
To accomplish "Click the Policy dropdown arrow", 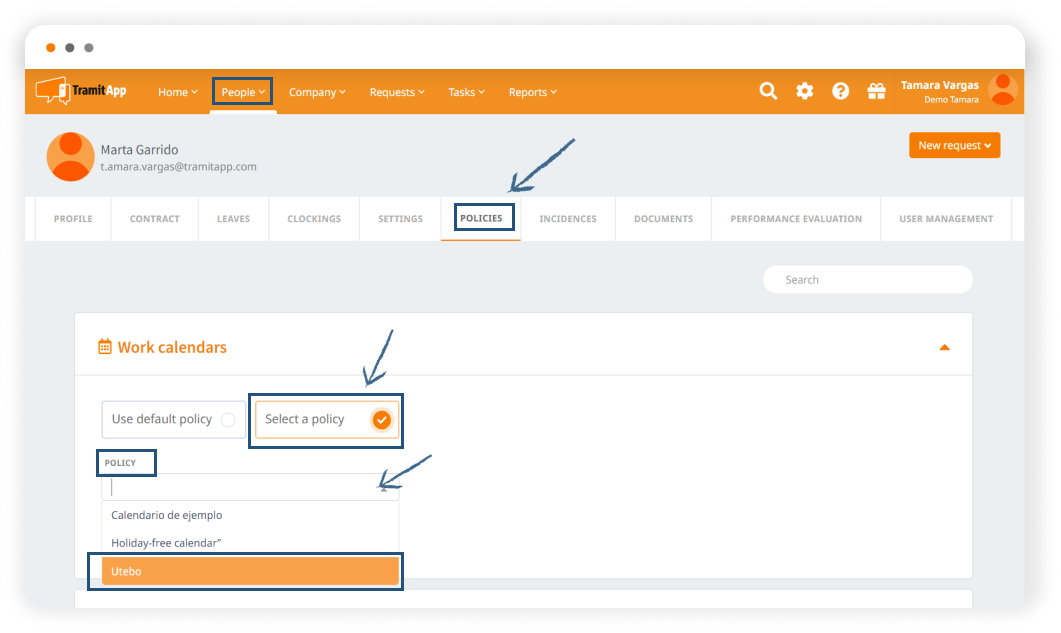I will (x=384, y=488).
